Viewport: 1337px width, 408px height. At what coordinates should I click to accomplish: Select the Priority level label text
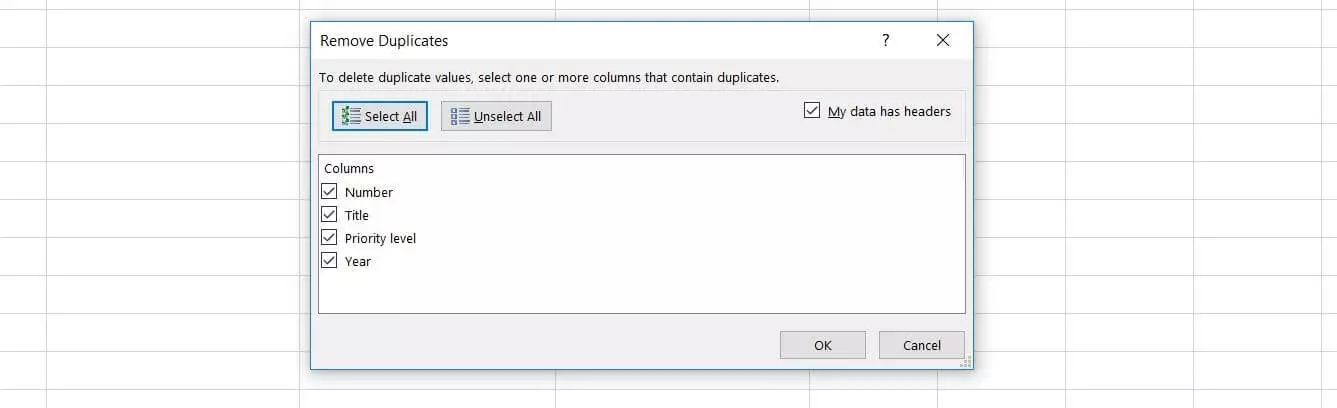pos(380,238)
